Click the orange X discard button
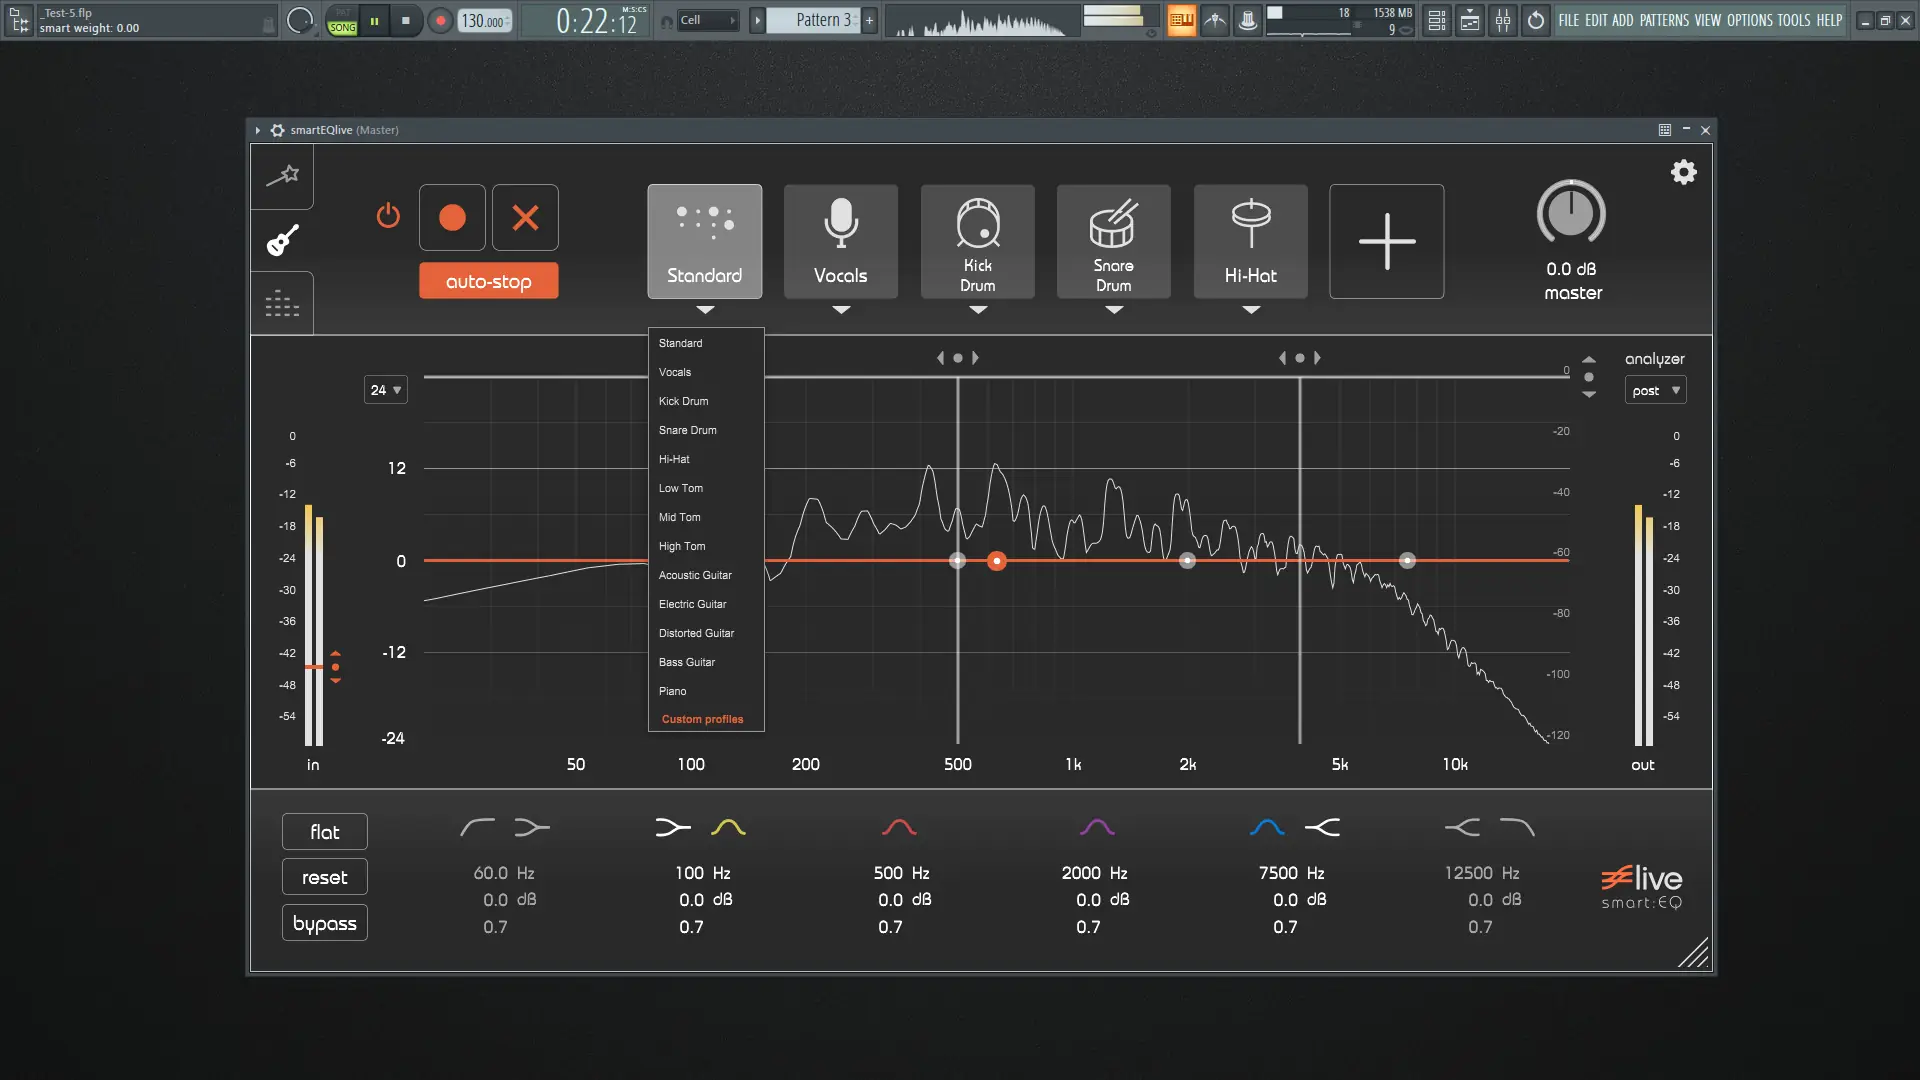This screenshot has width=1920, height=1080. (525, 217)
